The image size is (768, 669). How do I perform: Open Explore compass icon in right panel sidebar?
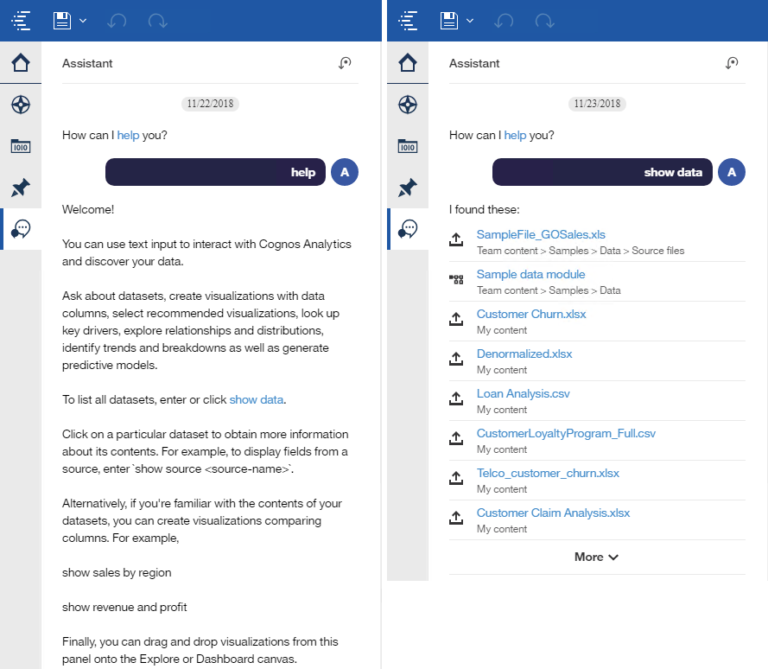pyautogui.click(x=408, y=104)
